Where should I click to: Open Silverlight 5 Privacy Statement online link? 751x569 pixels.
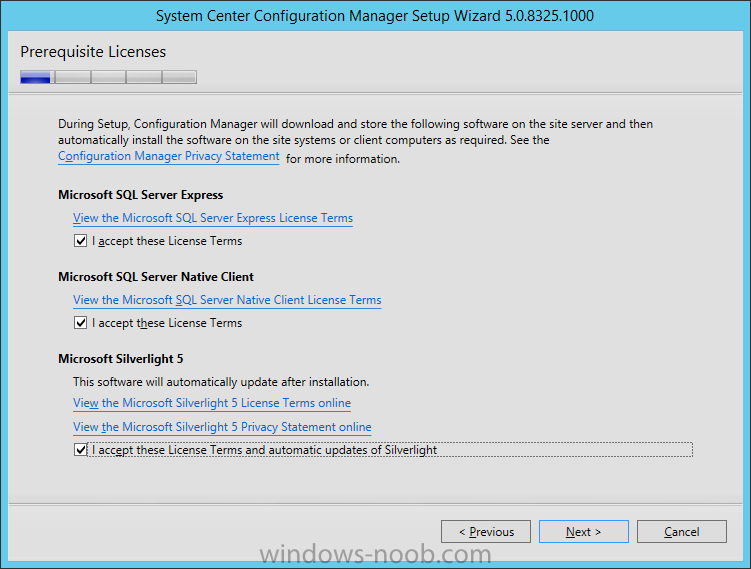click(222, 427)
